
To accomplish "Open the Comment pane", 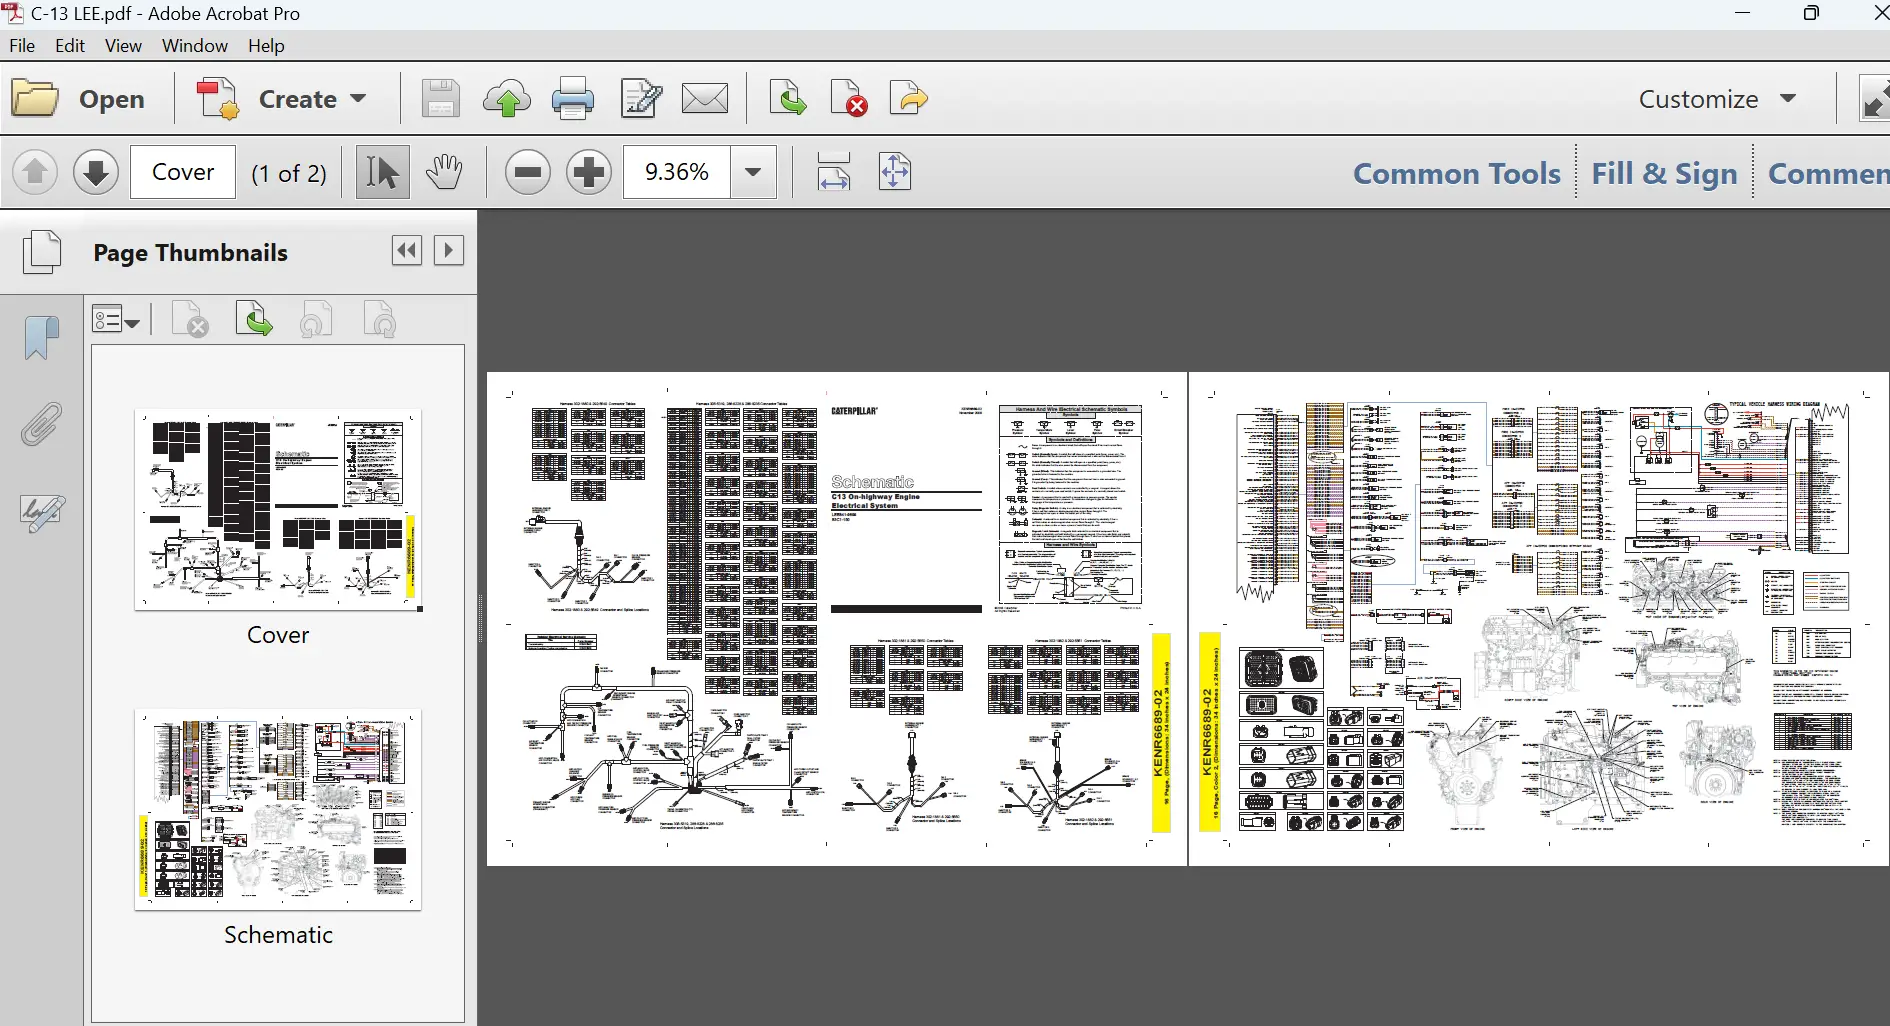I will 1828,174.
